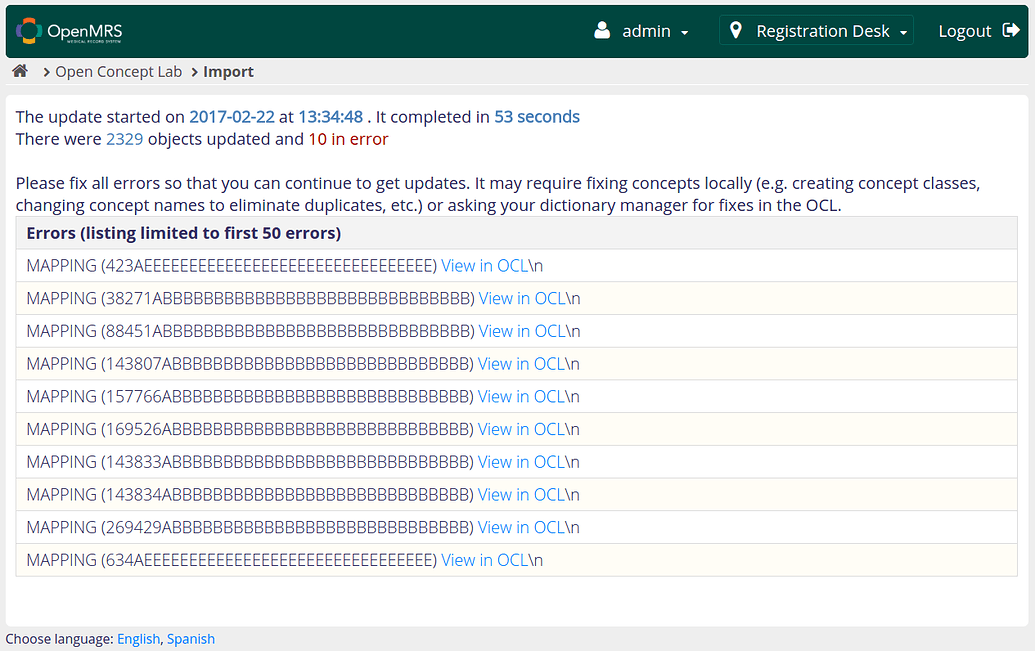The height and width of the screenshot is (651, 1035).
Task: Click the logout arrow icon
Action: tap(1011, 30)
